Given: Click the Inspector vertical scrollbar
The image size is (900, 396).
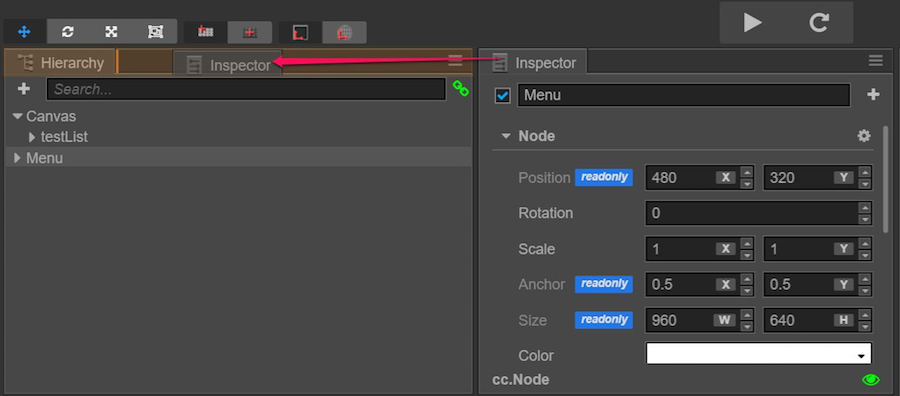Looking at the screenshot, I should pos(885,179).
